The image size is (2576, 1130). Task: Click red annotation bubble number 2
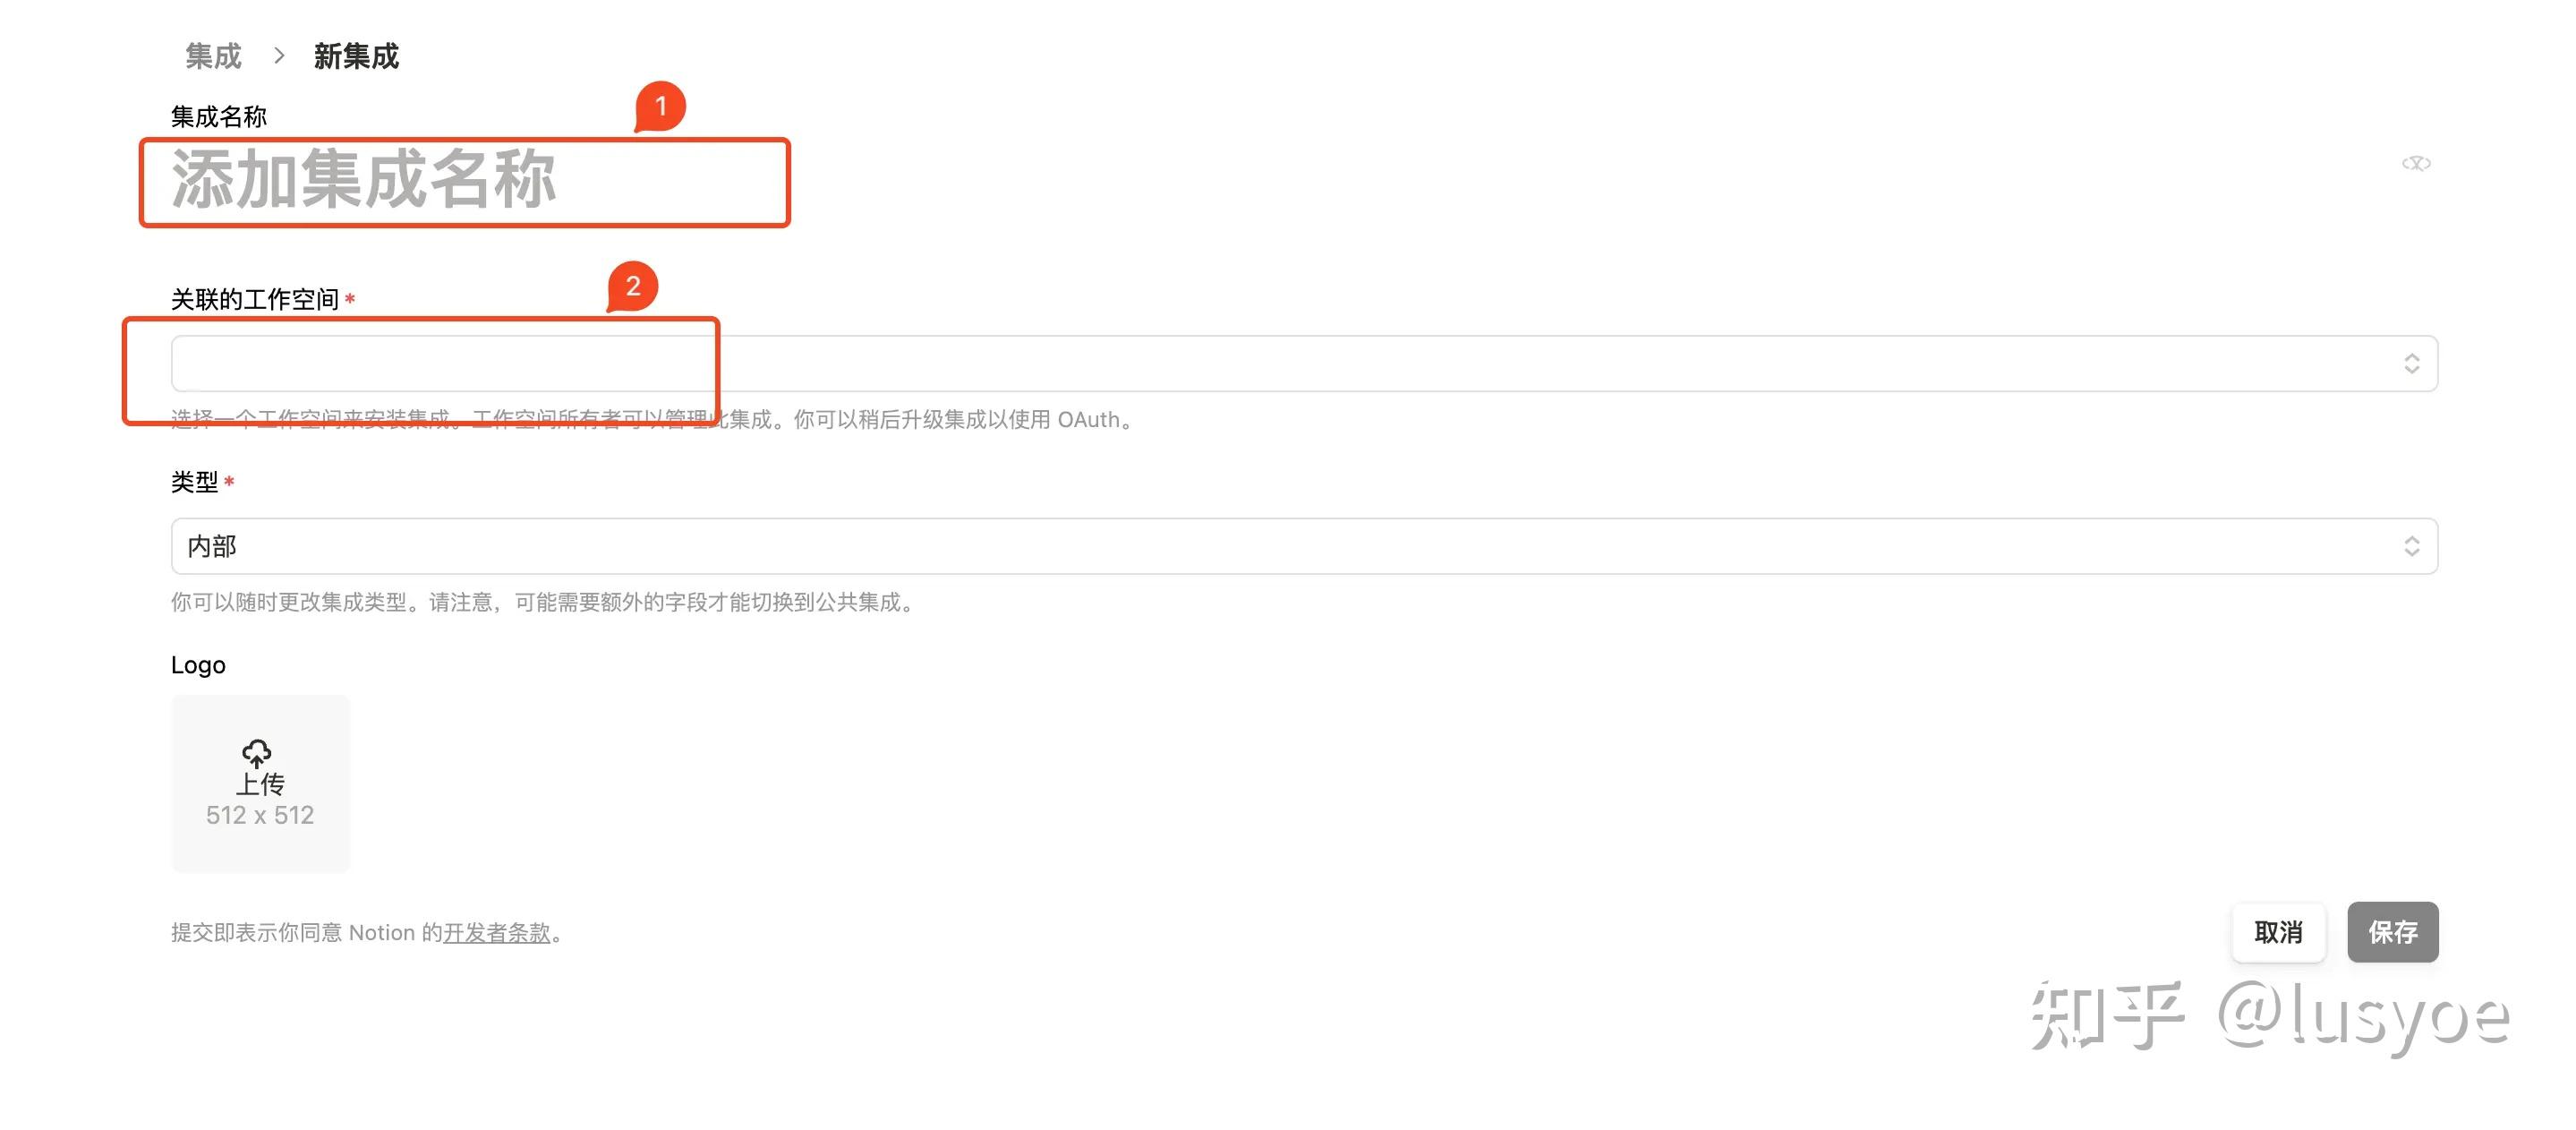coord(632,287)
